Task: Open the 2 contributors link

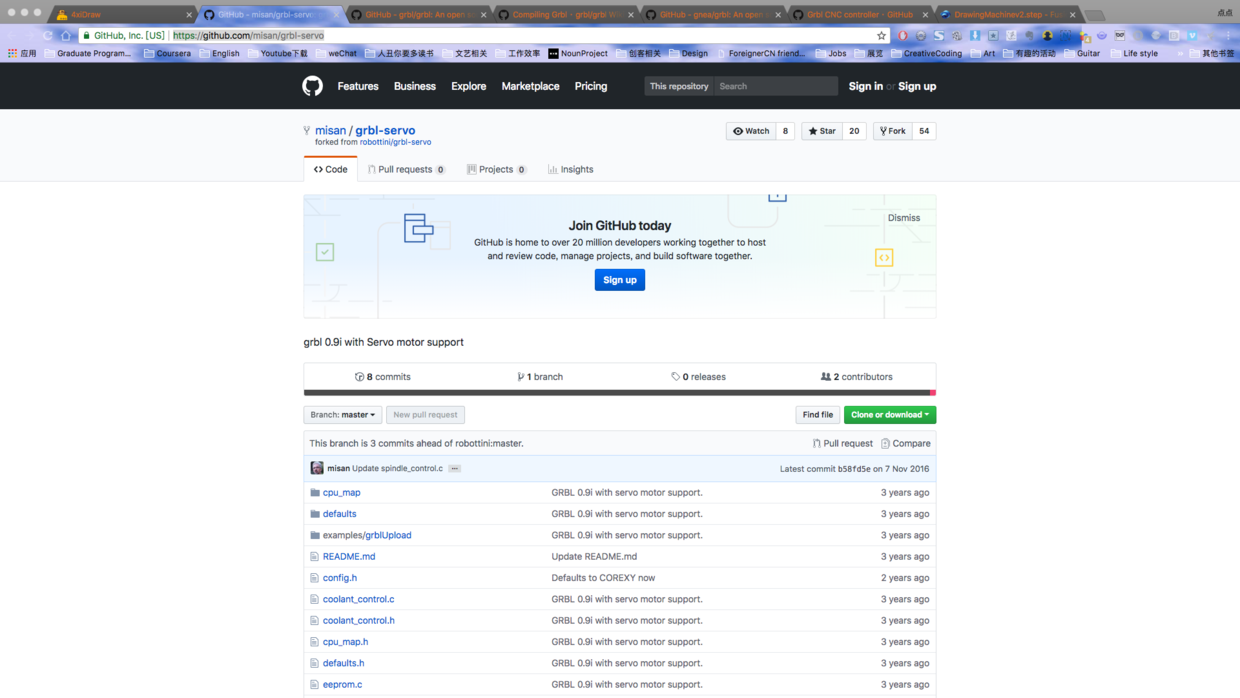Action: coord(856,377)
